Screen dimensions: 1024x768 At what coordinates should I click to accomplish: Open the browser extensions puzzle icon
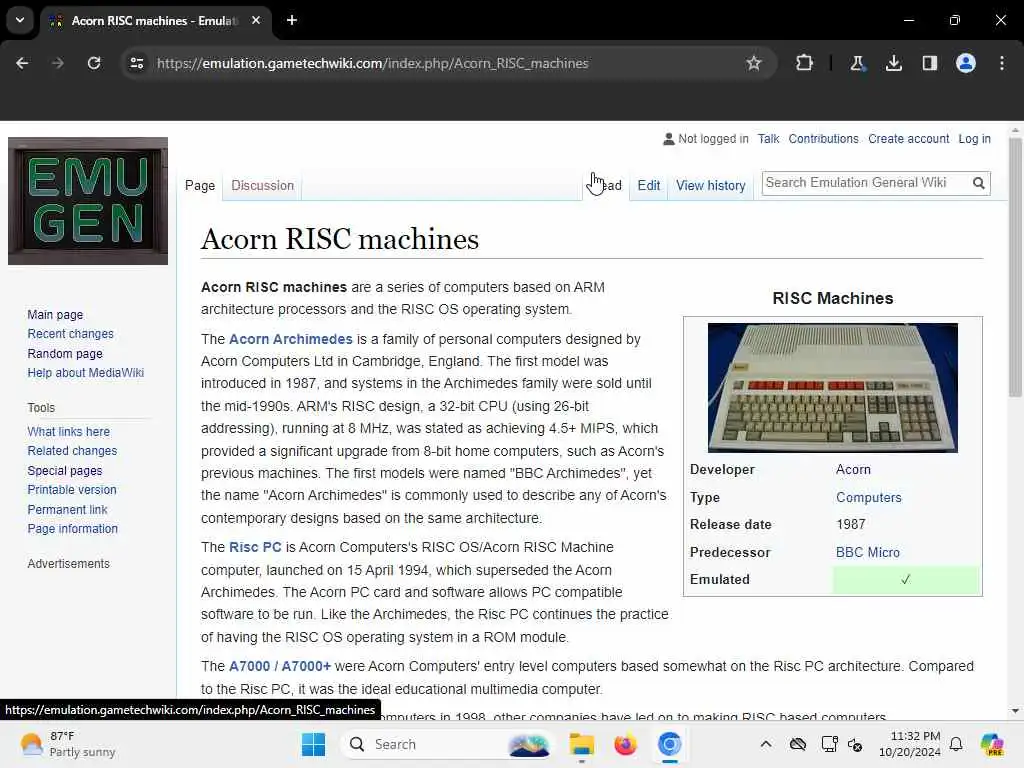(x=805, y=63)
